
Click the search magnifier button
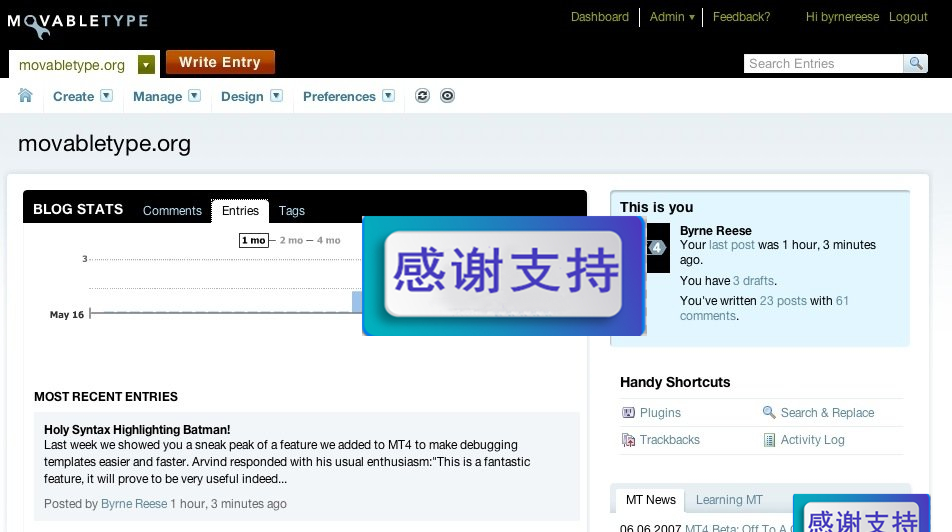tap(916, 63)
